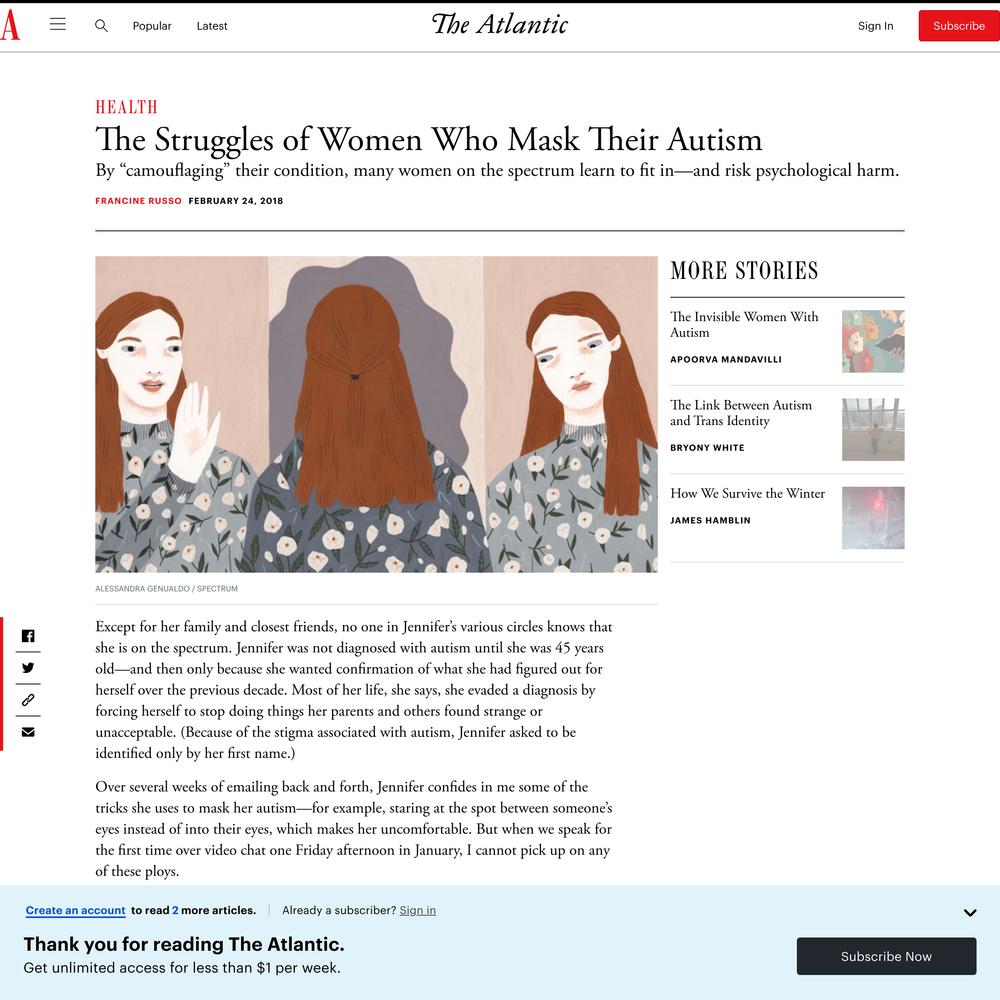
Task: Click the red Subscribe button
Action: [x=959, y=26]
